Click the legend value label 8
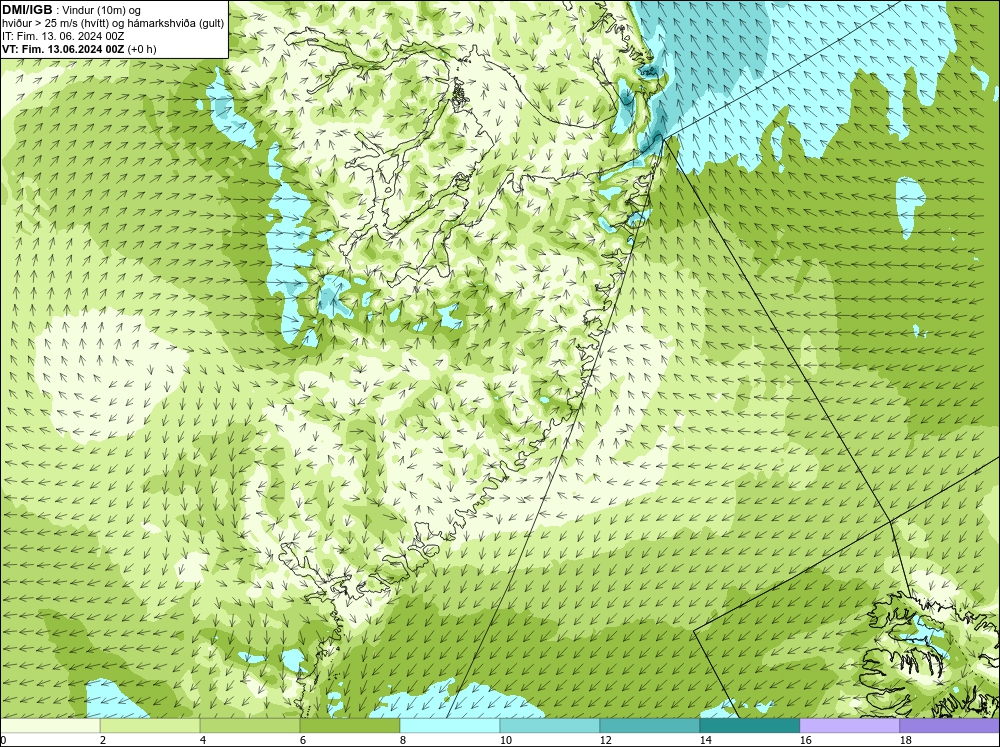Image resolution: width=1000 pixels, height=747 pixels. 403,740
